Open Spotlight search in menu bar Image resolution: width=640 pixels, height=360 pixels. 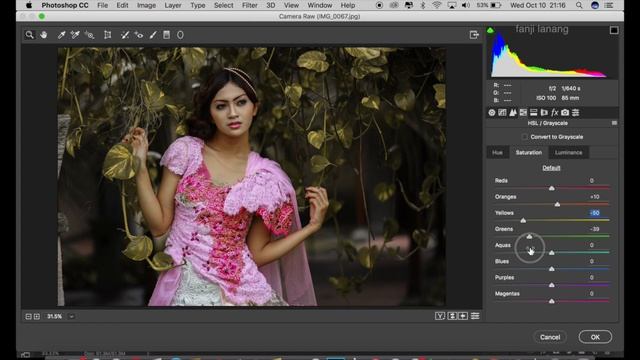[x=579, y=5]
